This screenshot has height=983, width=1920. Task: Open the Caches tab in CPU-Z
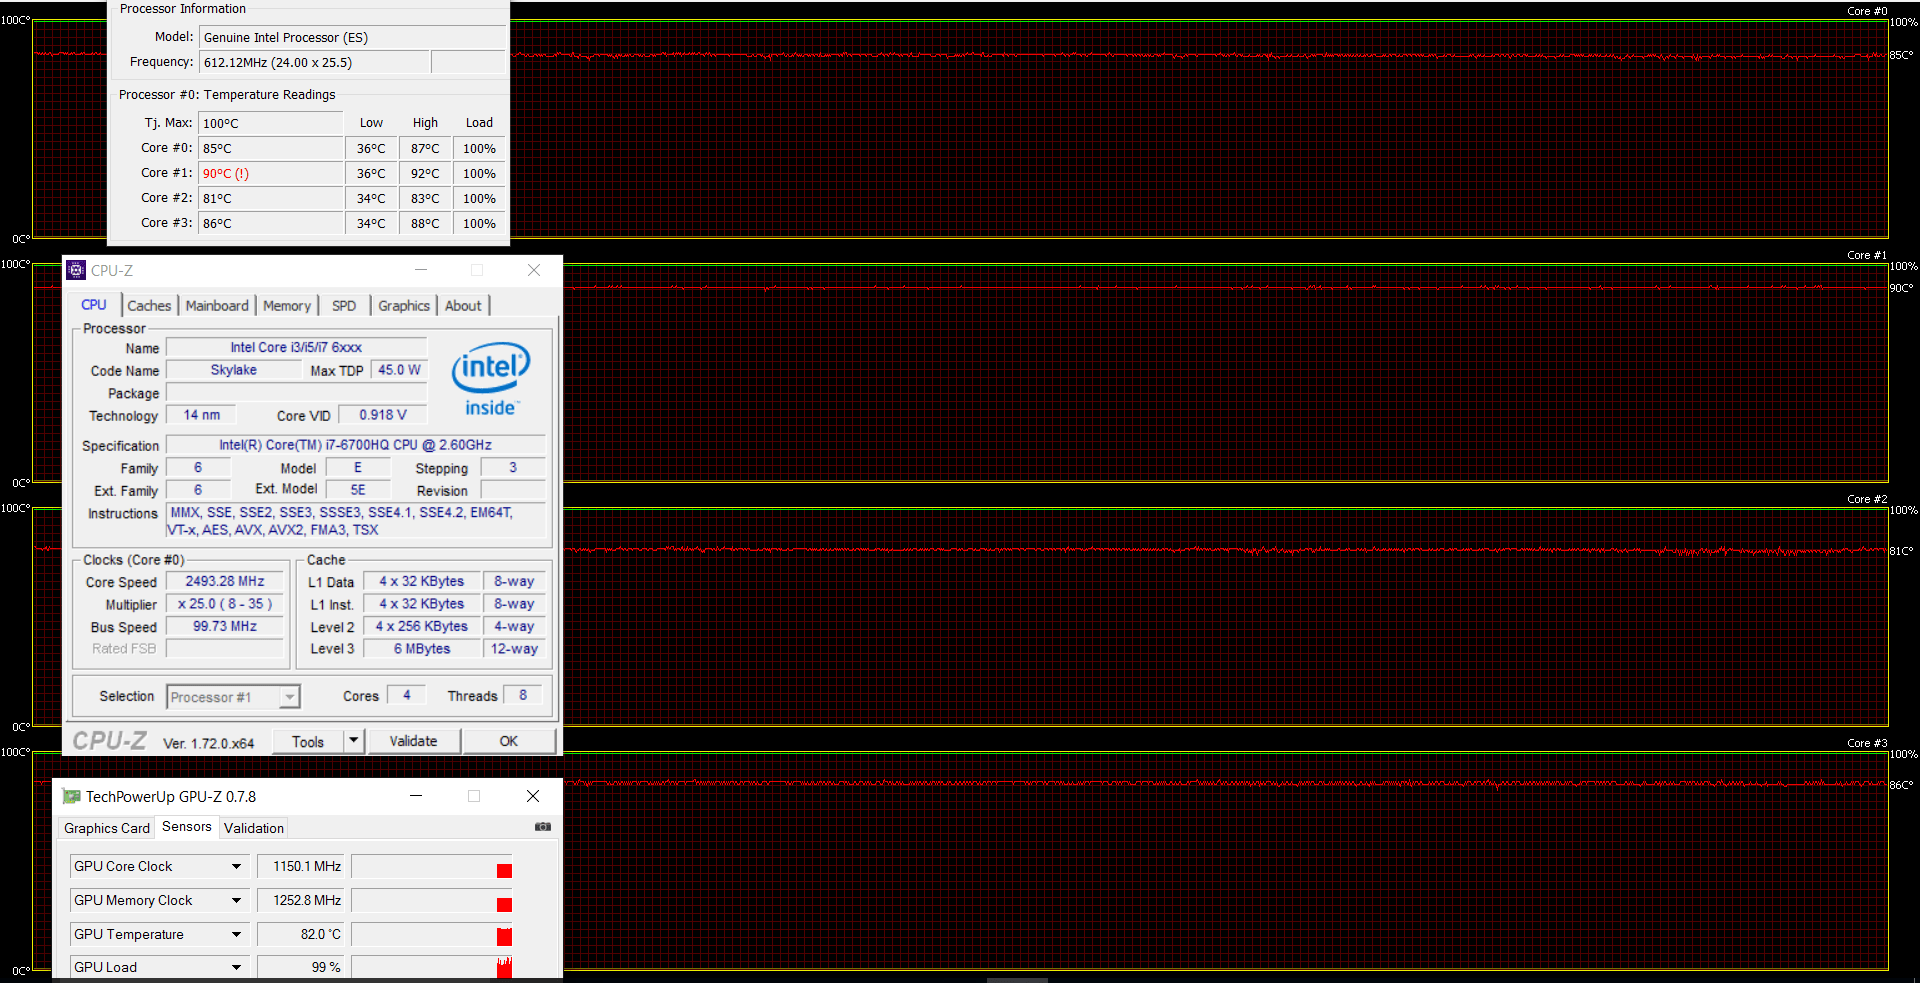coord(149,306)
